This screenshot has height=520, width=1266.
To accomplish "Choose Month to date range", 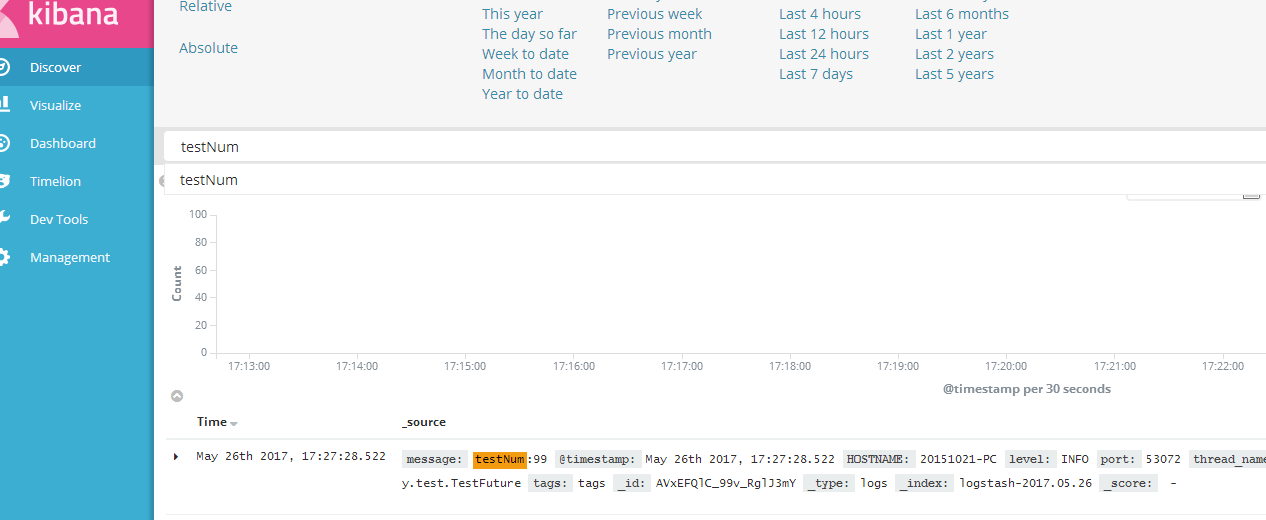I will [x=529, y=74].
